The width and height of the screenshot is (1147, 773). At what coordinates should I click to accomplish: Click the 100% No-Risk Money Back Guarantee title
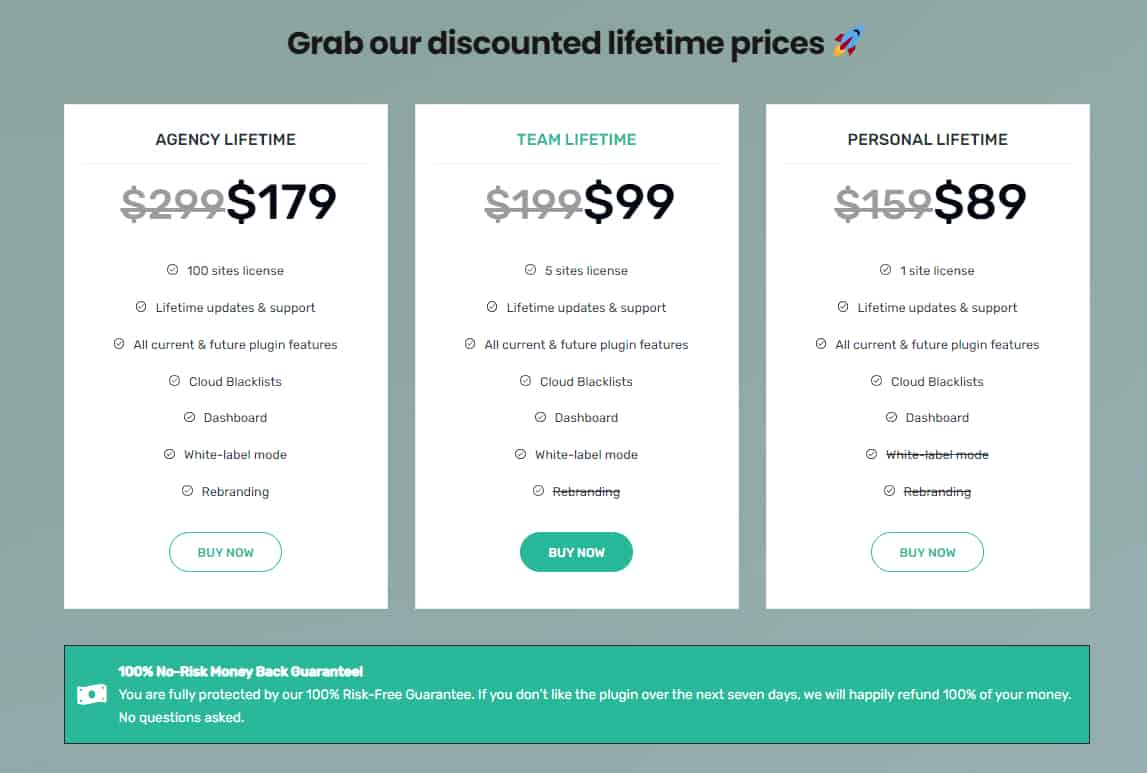pos(241,671)
